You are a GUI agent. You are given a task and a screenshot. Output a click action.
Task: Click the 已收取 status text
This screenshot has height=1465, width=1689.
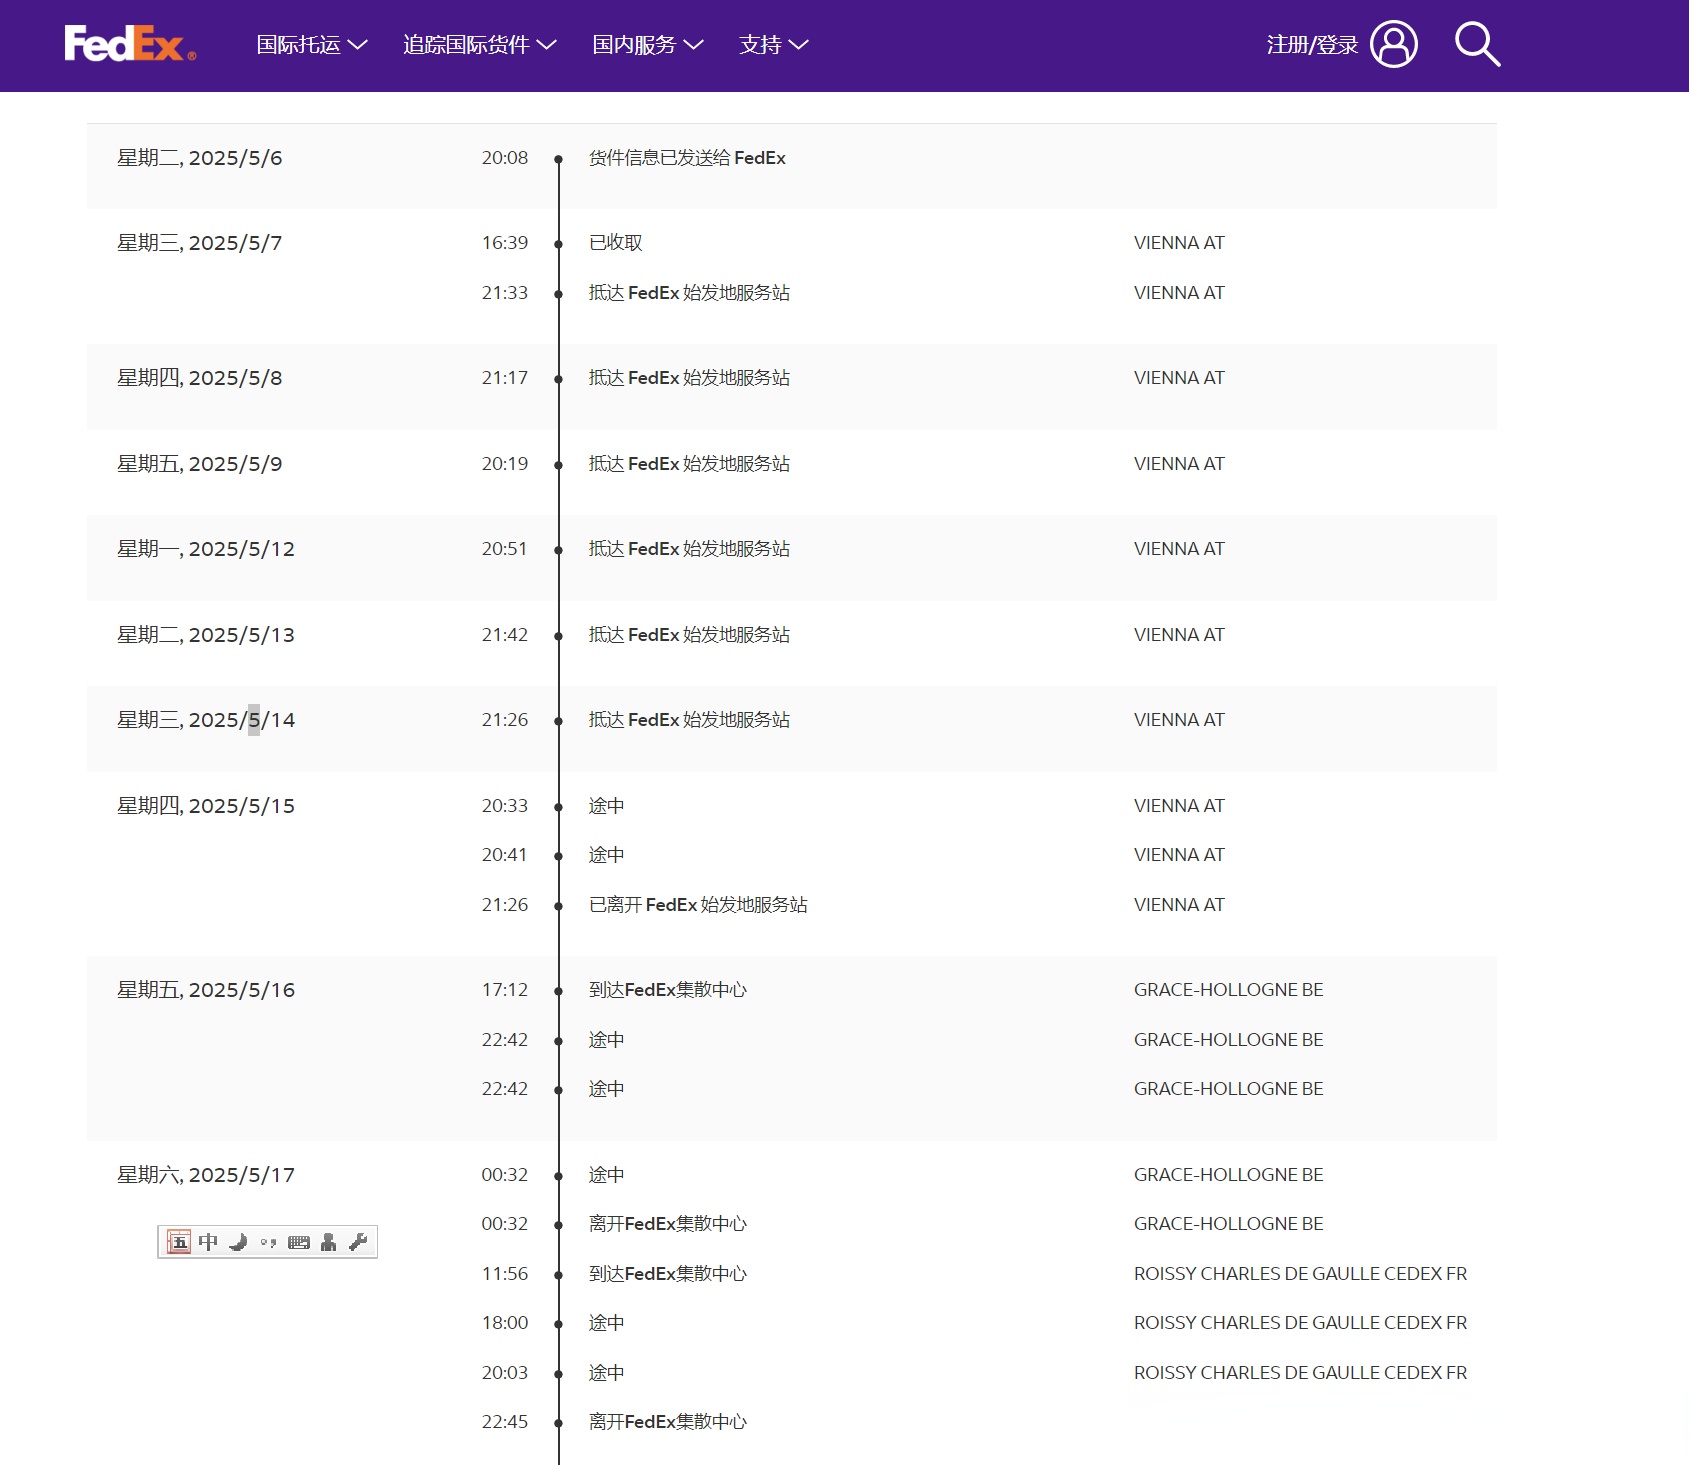(x=616, y=243)
